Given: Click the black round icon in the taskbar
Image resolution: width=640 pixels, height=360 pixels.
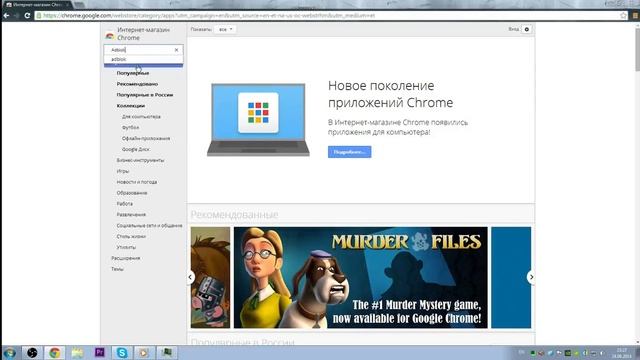Looking at the screenshot, I should (32, 353).
